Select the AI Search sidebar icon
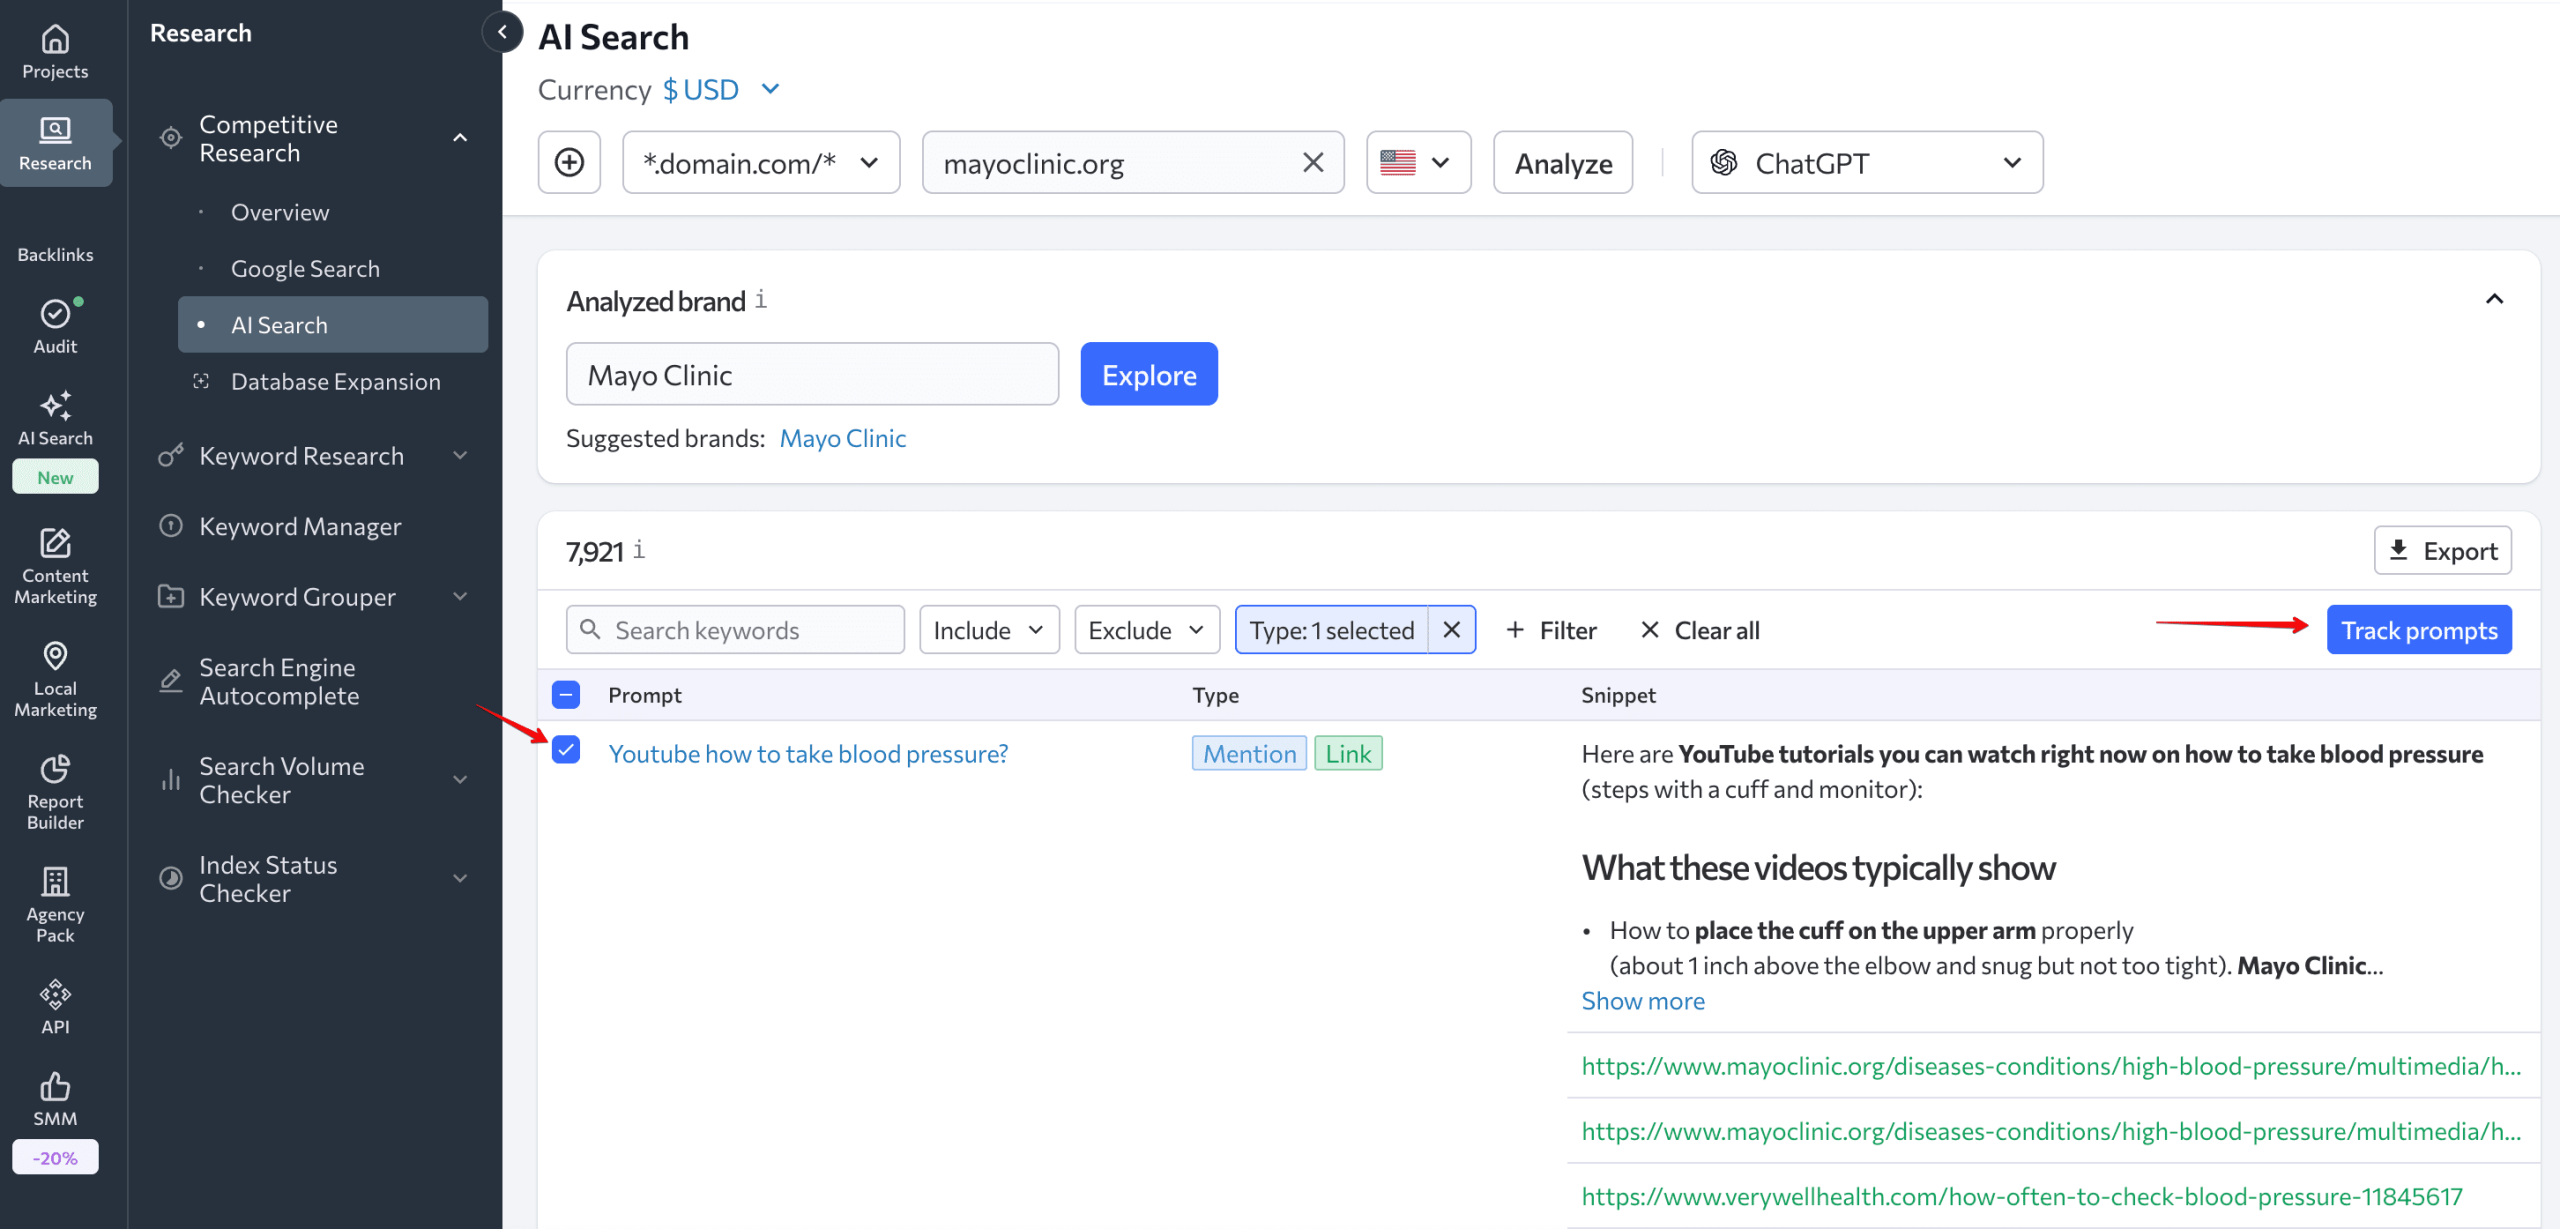This screenshot has height=1229, width=2560. (55, 410)
